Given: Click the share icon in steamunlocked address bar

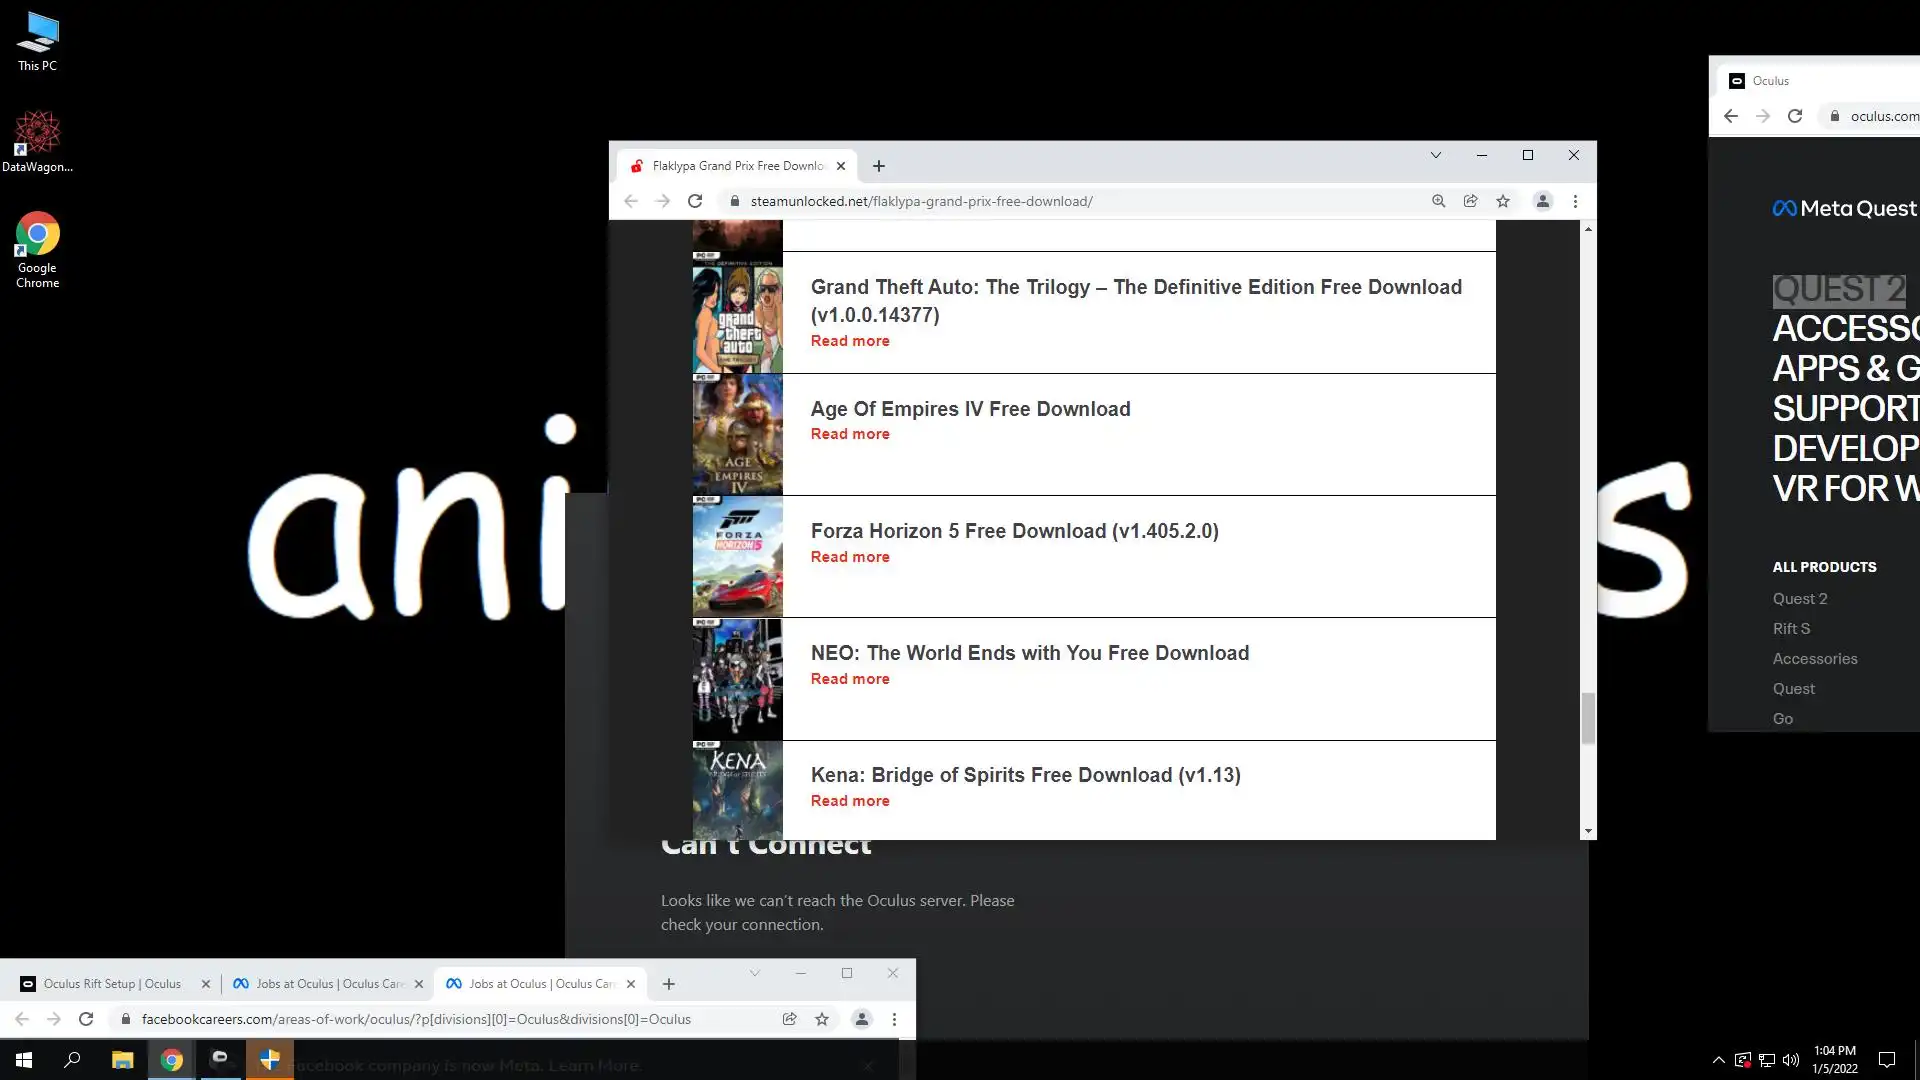Looking at the screenshot, I should (1470, 201).
